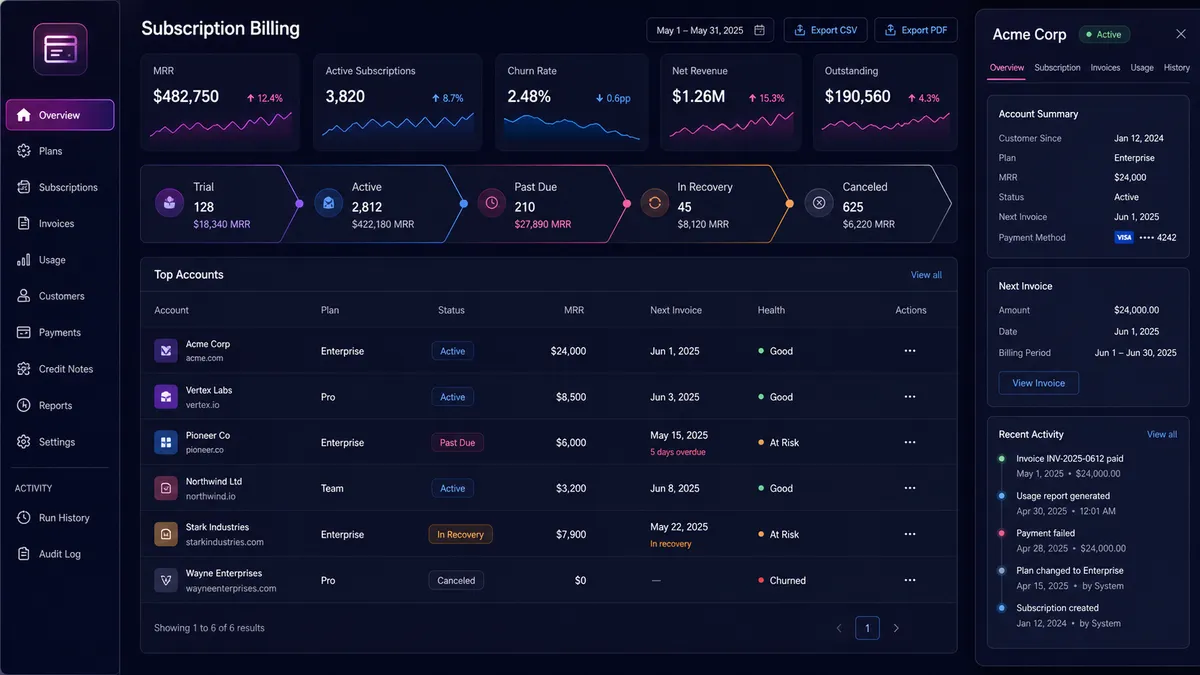Image resolution: width=1200 pixels, height=675 pixels.
Task: Click the In Recovery stage refresh icon
Action: point(654,203)
